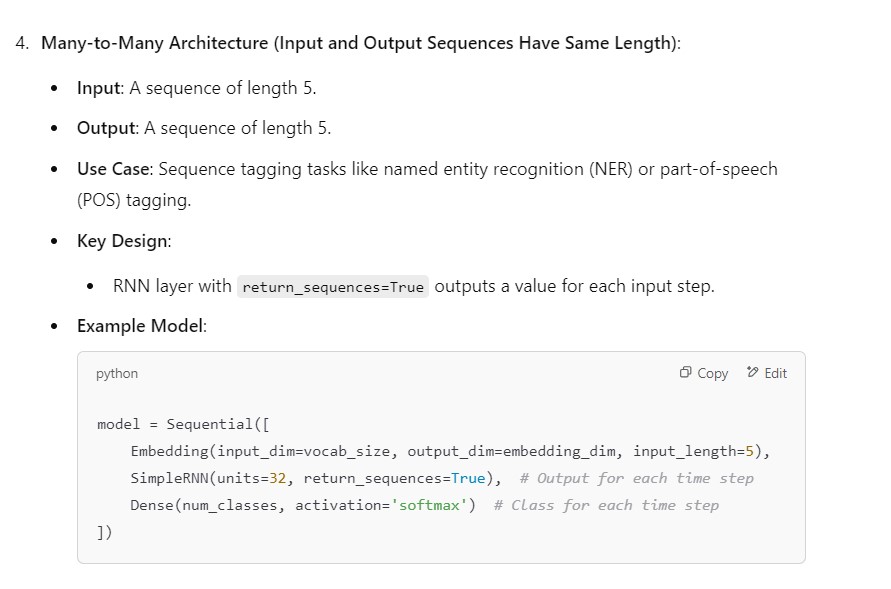891x589 pixels.
Task: Click the inline return_sequences=True code chip
Action: 333,287
